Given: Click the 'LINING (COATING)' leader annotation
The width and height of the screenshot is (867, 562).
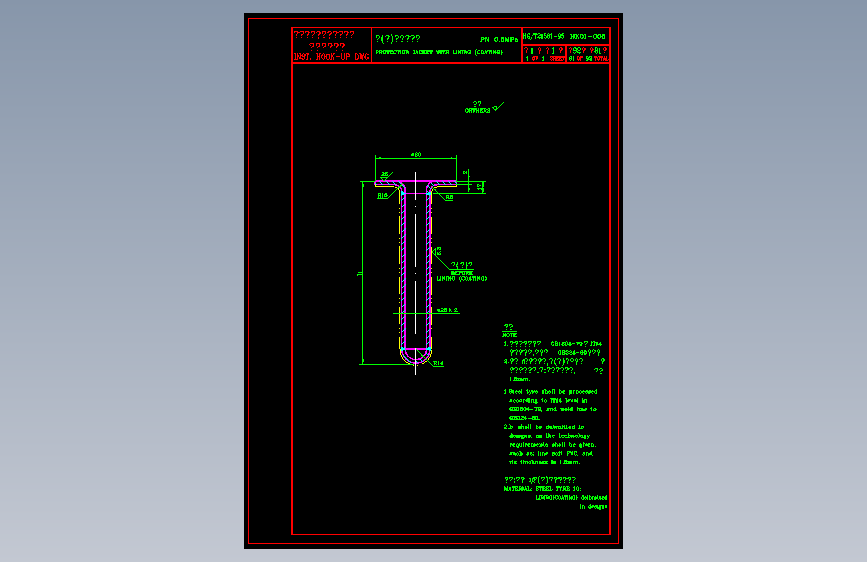Looking at the screenshot, I should coord(462,279).
